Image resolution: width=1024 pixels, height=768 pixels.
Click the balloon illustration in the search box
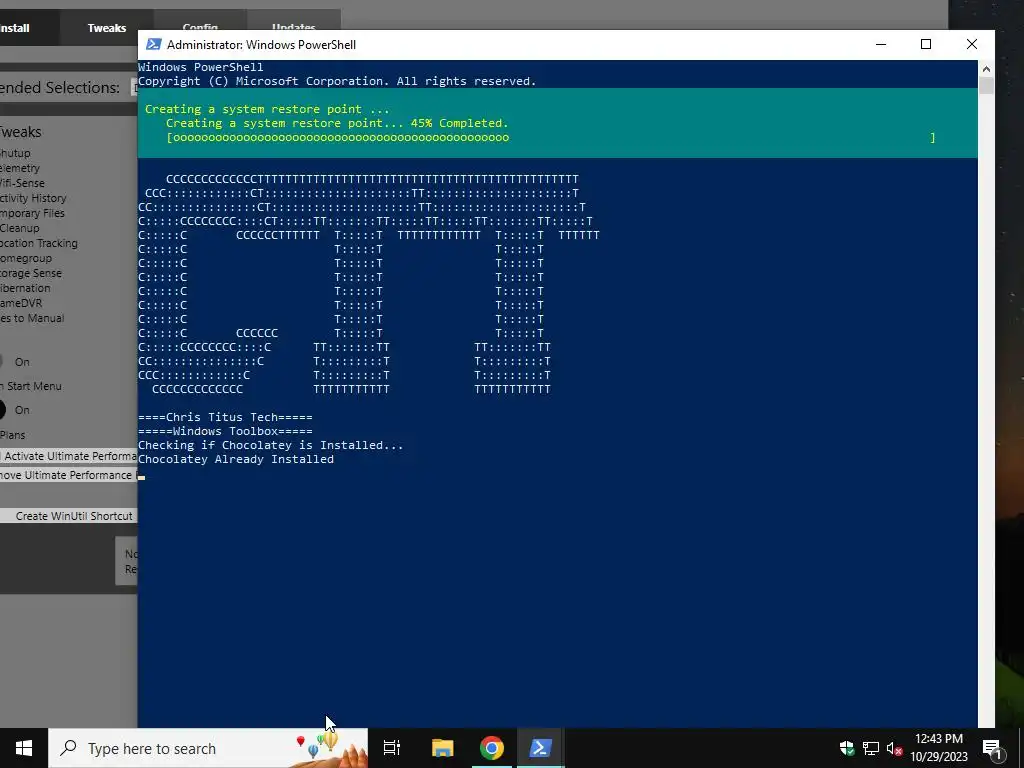(330, 748)
